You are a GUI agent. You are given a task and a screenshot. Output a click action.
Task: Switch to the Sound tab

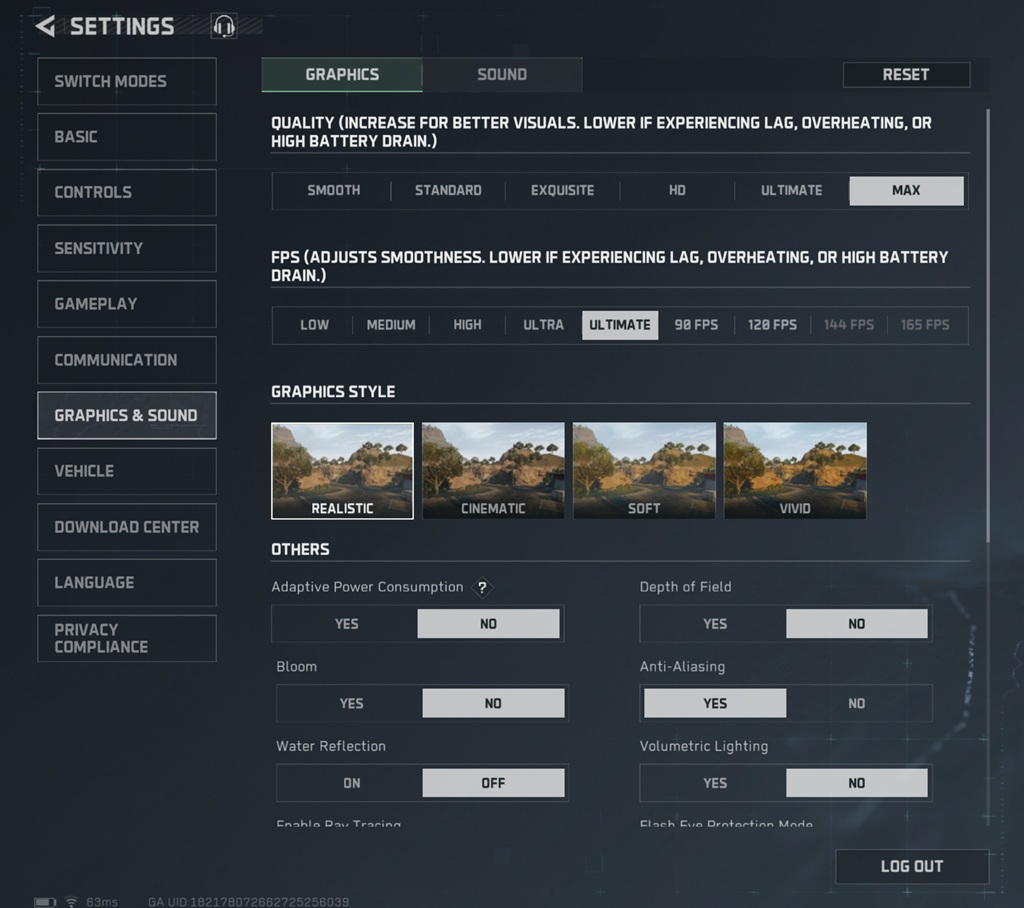click(x=502, y=75)
